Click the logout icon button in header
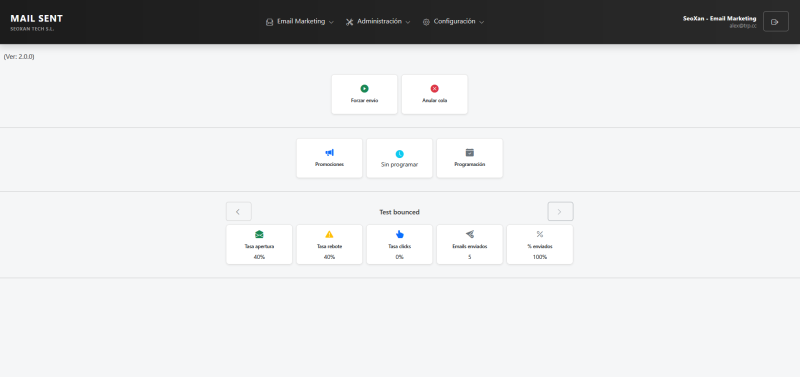800x377 pixels. click(776, 22)
